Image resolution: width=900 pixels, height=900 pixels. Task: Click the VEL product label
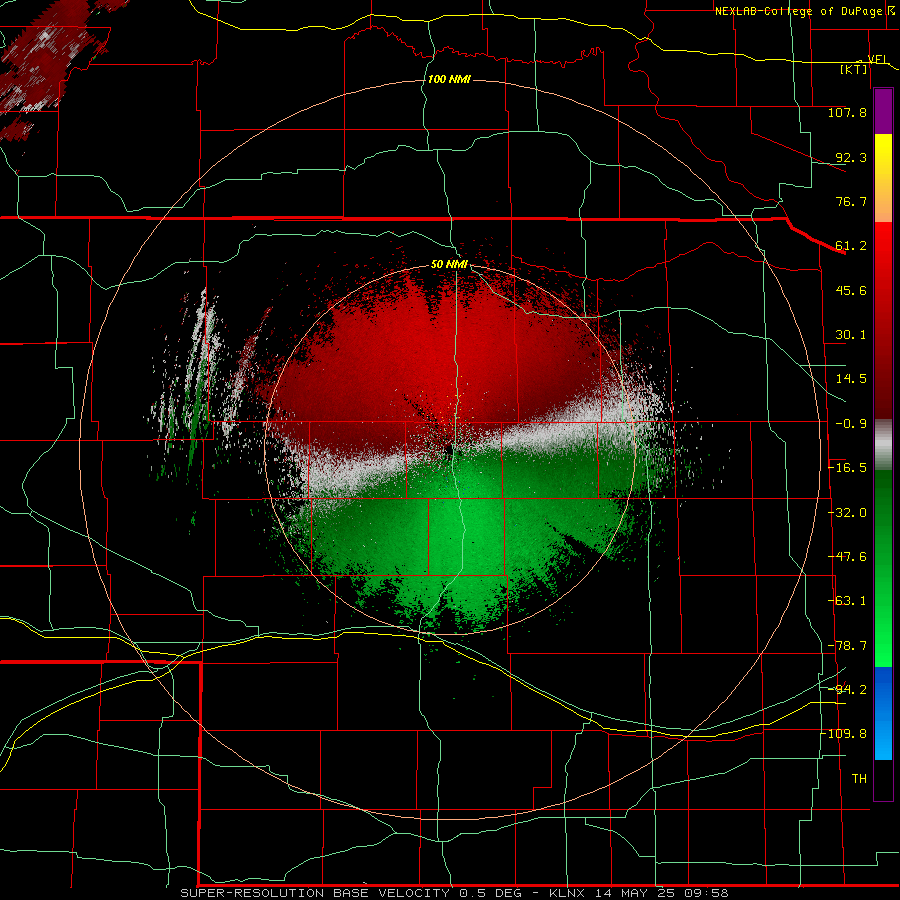point(878,59)
